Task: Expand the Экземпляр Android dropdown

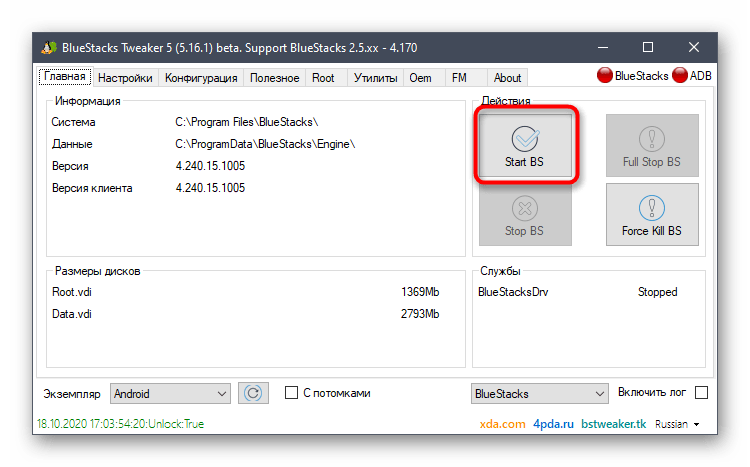Action: pos(170,394)
